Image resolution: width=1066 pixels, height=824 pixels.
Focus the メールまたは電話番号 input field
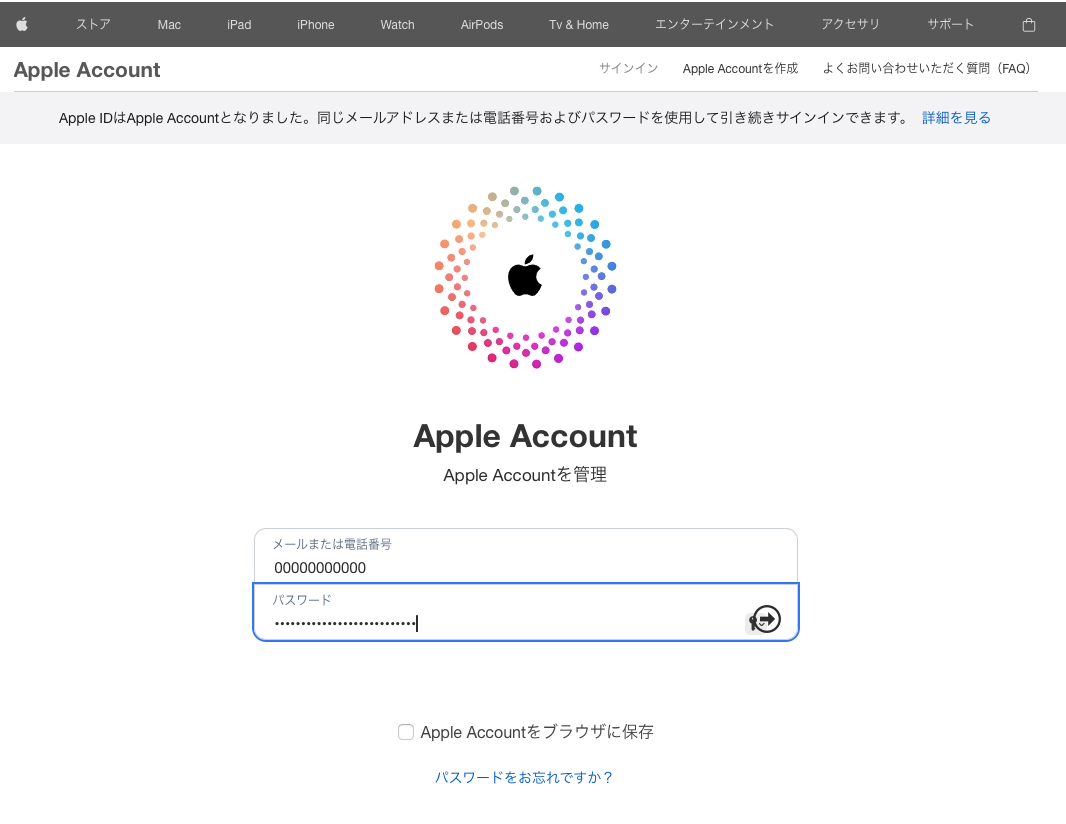[526, 556]
